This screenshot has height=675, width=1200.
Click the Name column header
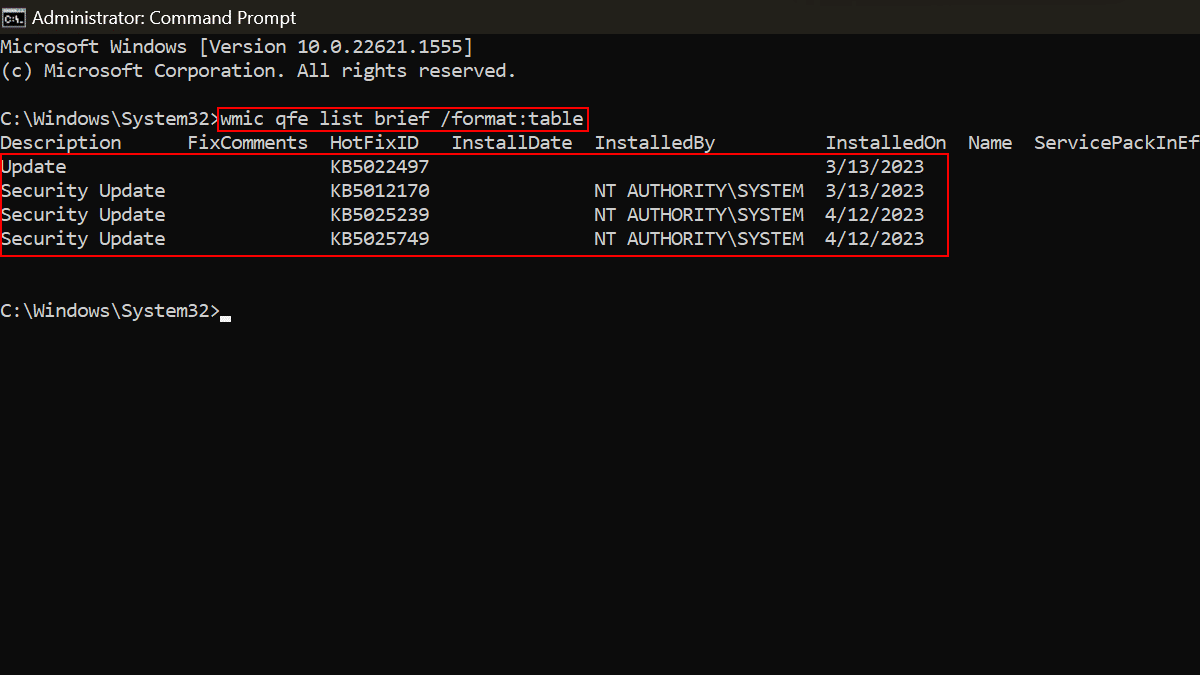[x=990, y=143]
